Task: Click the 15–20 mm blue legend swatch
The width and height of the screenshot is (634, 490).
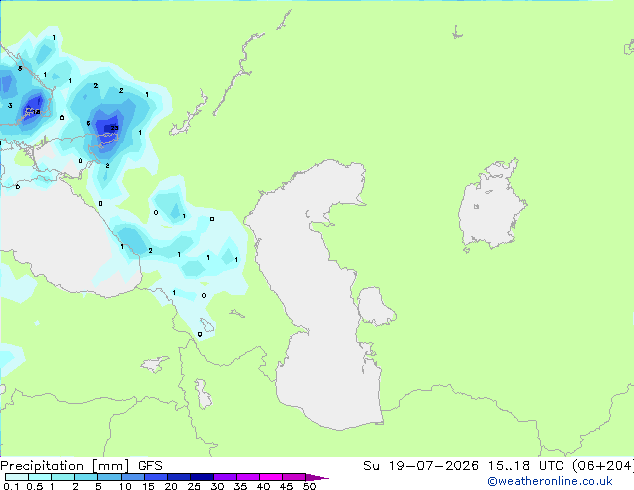Action: [x=156, y=477]
